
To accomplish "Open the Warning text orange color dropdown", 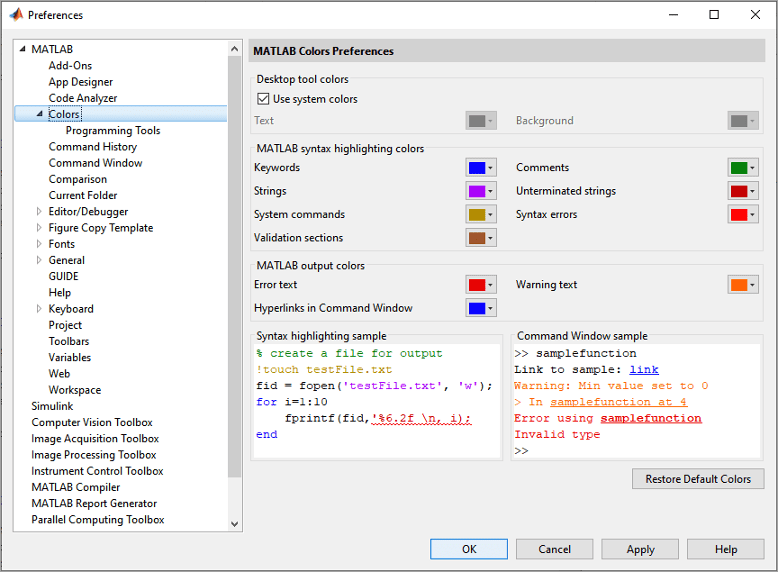I will pyautogui.click(x=743, y=285).
